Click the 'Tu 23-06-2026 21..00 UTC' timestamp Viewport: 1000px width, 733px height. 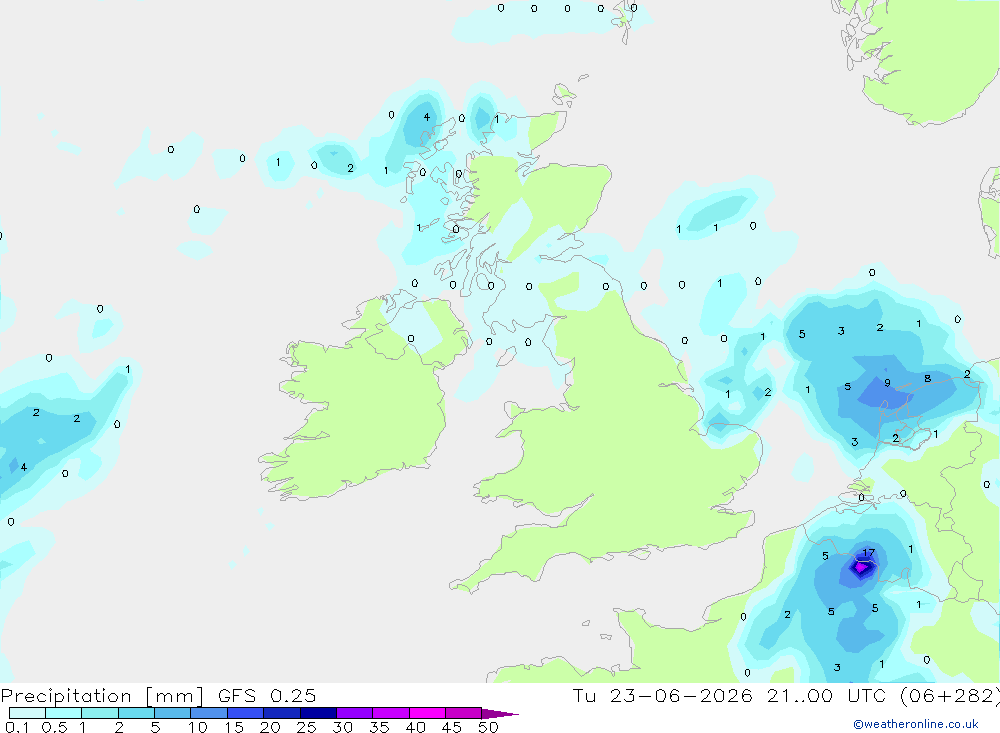click(732, 695)
